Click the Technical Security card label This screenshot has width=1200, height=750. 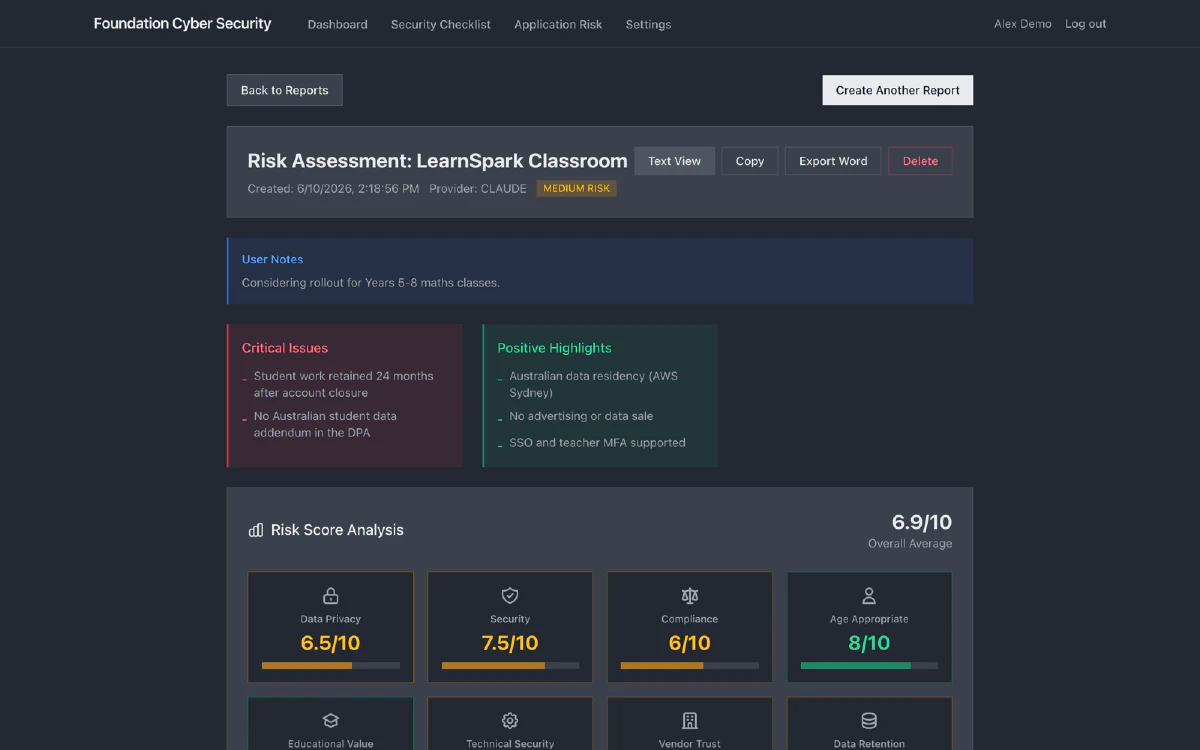pyautogui.click(x=510, y=744)
